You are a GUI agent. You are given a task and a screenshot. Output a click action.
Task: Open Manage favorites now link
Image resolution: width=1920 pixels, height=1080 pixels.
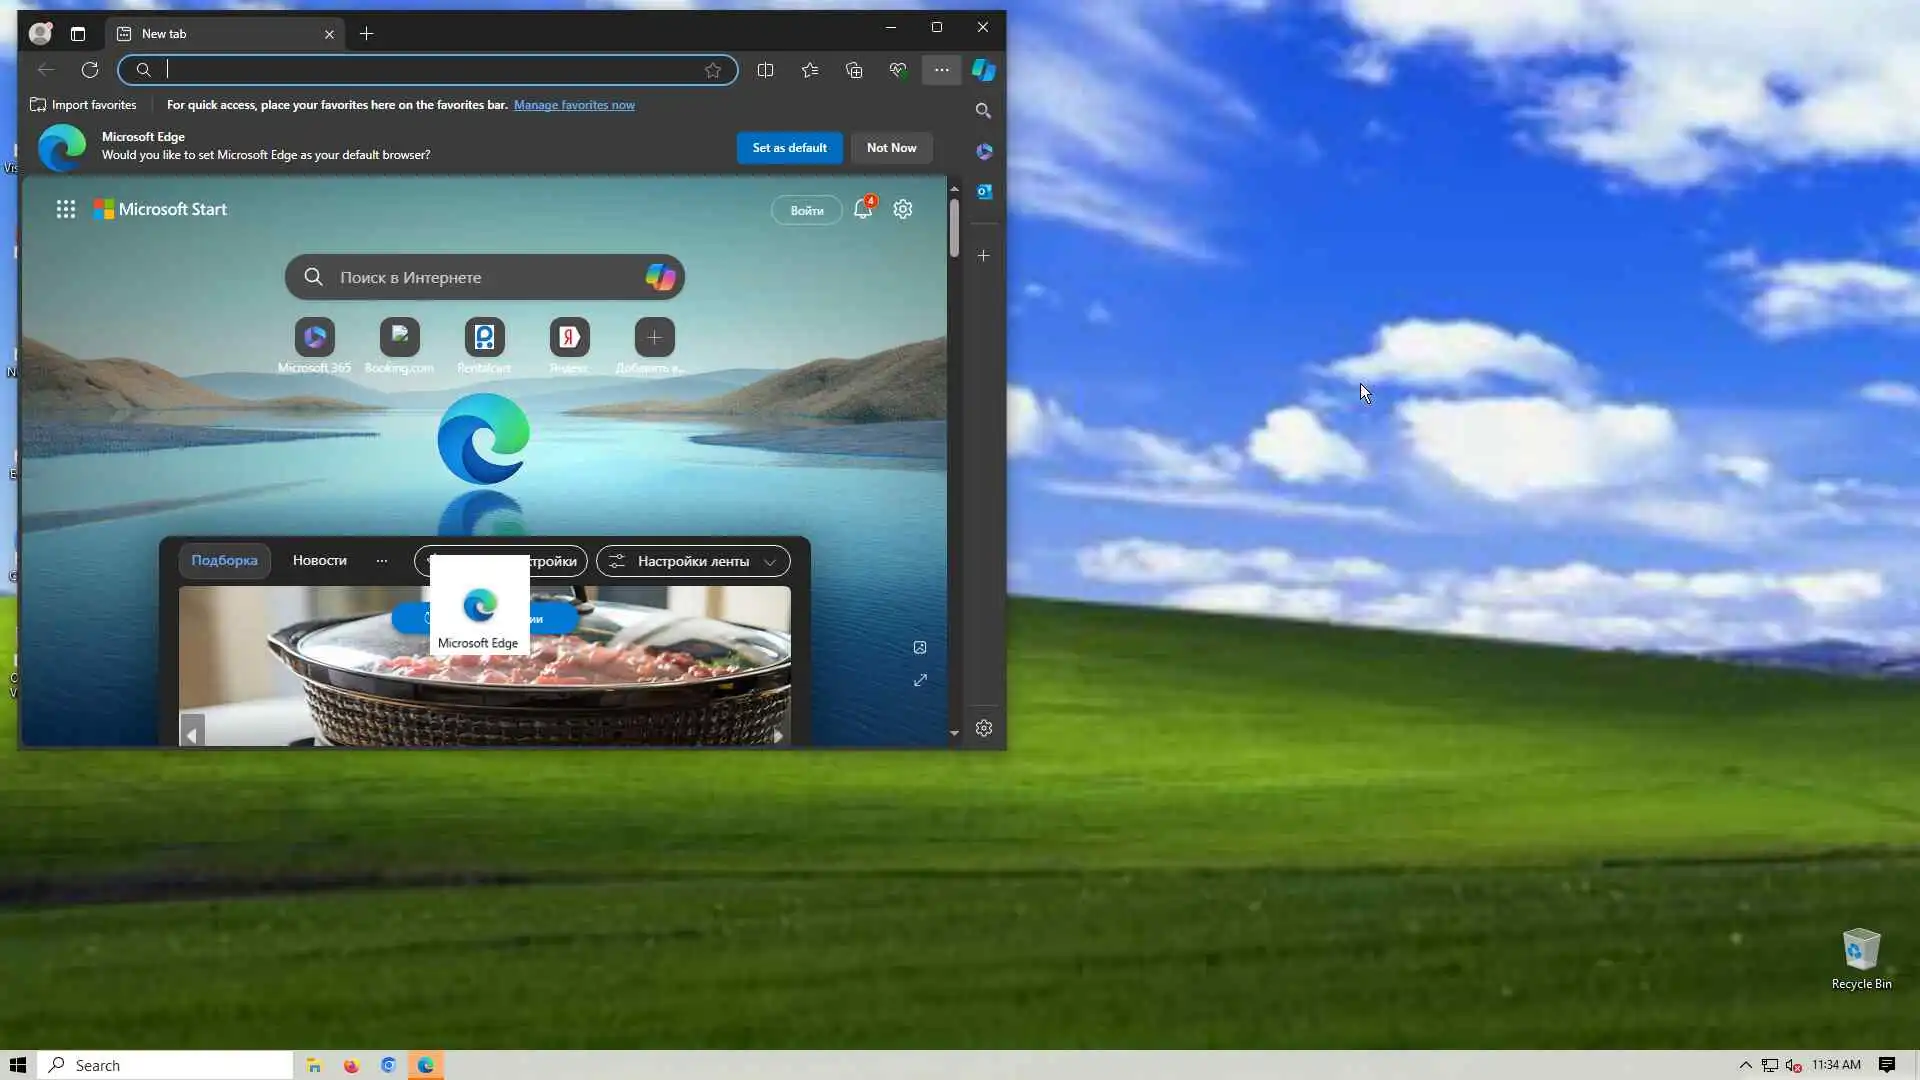(574, 105)
